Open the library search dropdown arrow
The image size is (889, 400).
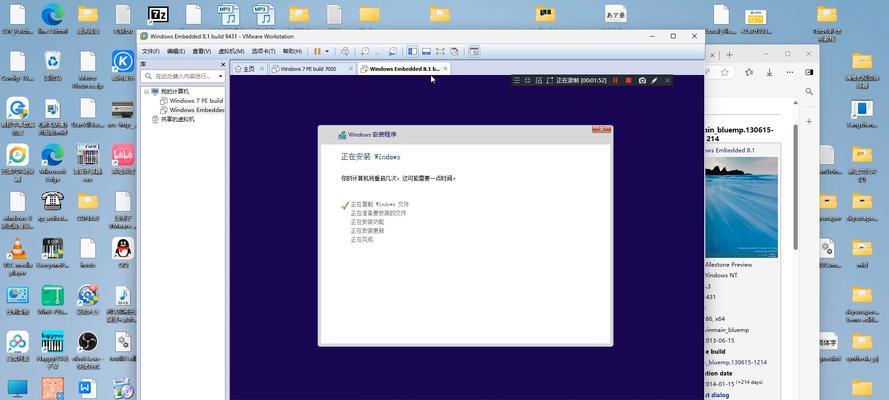[221, 76]
